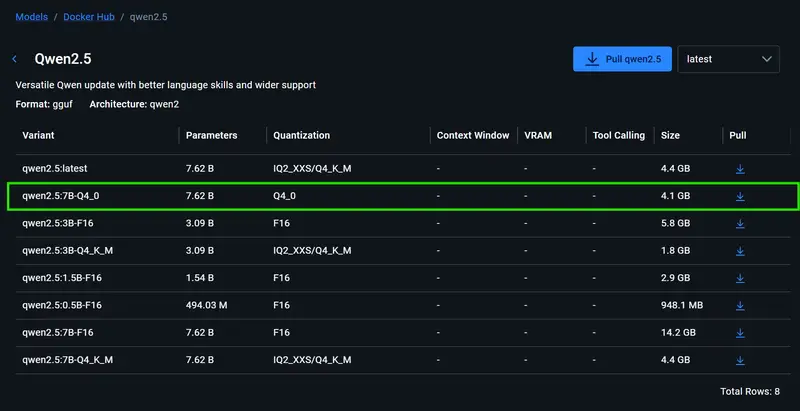Click the Architecture: qwen2 label
The height and width of the screenshot is (411, 800).
134,105
